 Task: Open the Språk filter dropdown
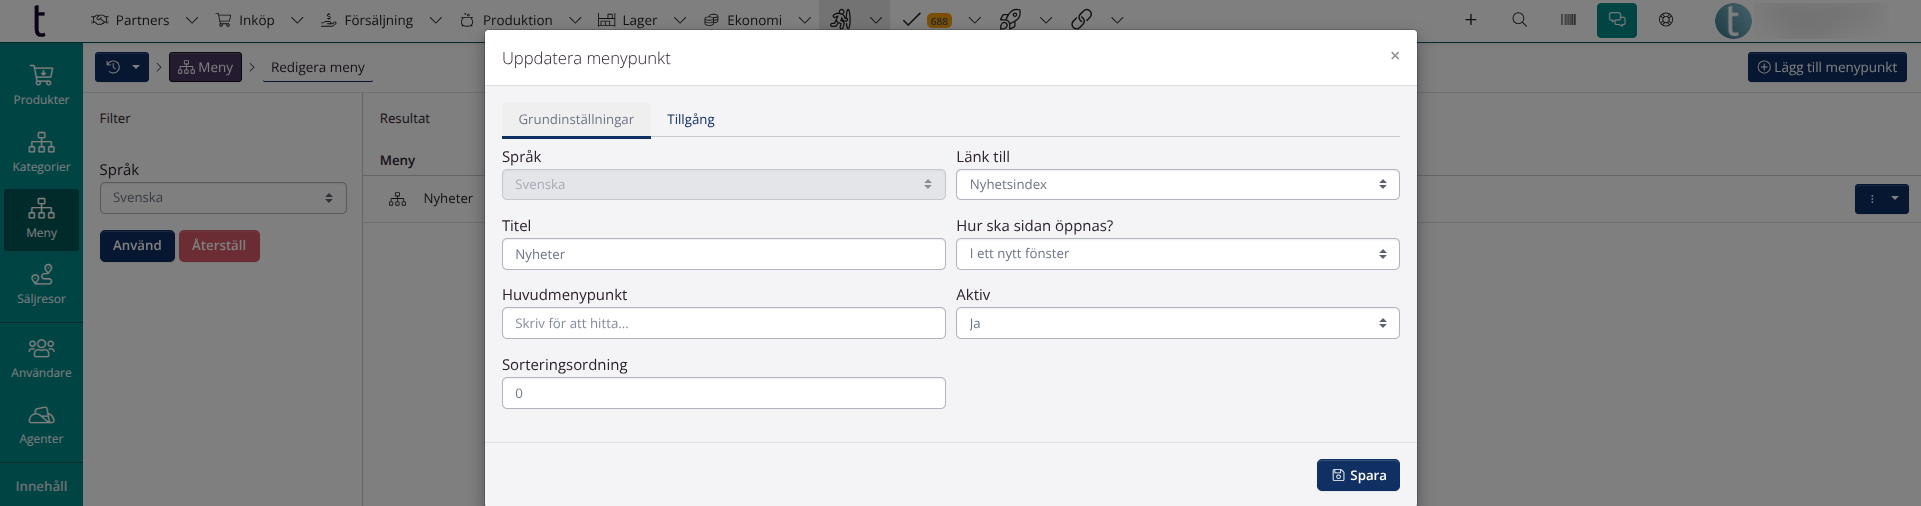click(223, 198)
